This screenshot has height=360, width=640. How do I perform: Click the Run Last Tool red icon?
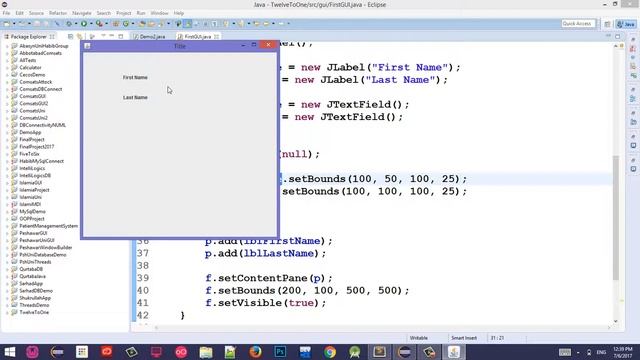(99, 24)
